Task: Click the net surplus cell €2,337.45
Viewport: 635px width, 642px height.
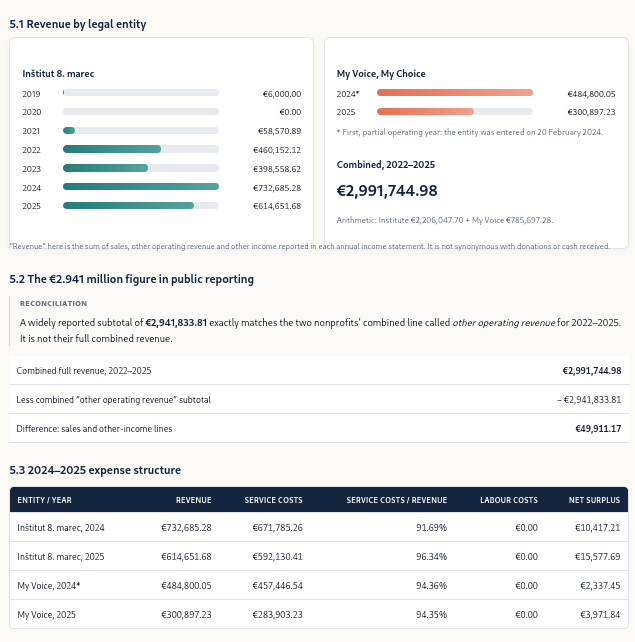Action: [x=600, y=586]
